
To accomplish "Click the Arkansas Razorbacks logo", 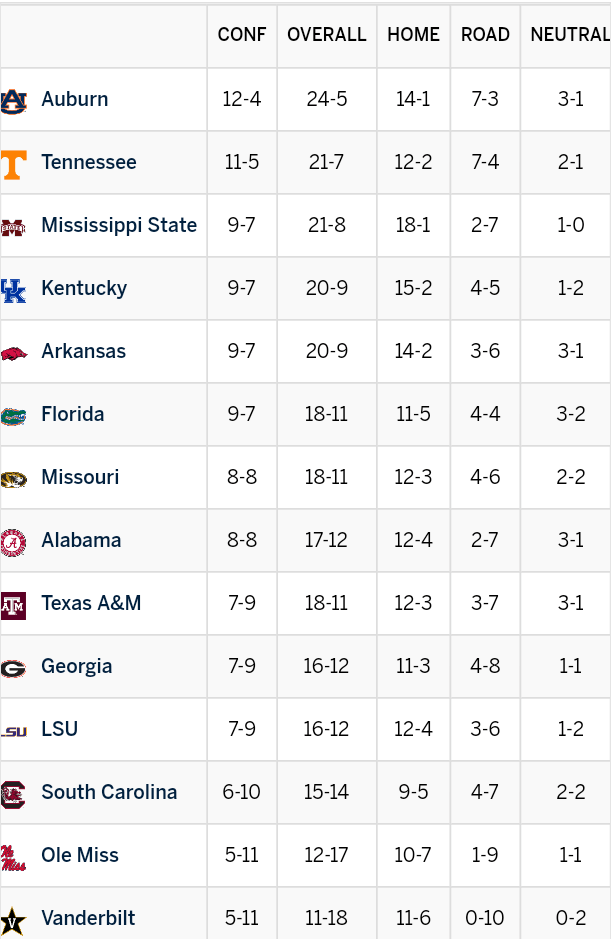I will point(14,352).
